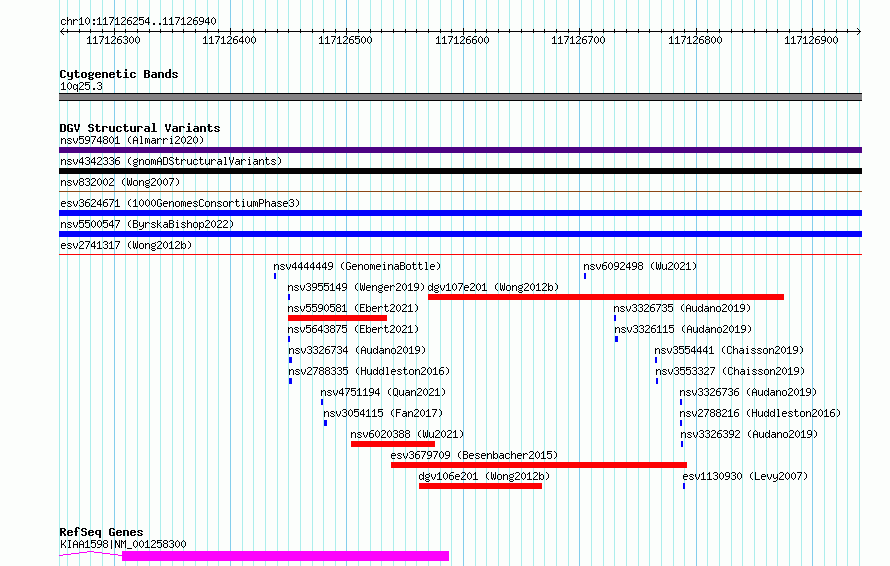Viewport: 890px width, 566px height.
Task: Open nsv3326392 (Audano2019) variant label
Action: click(749, 434)
